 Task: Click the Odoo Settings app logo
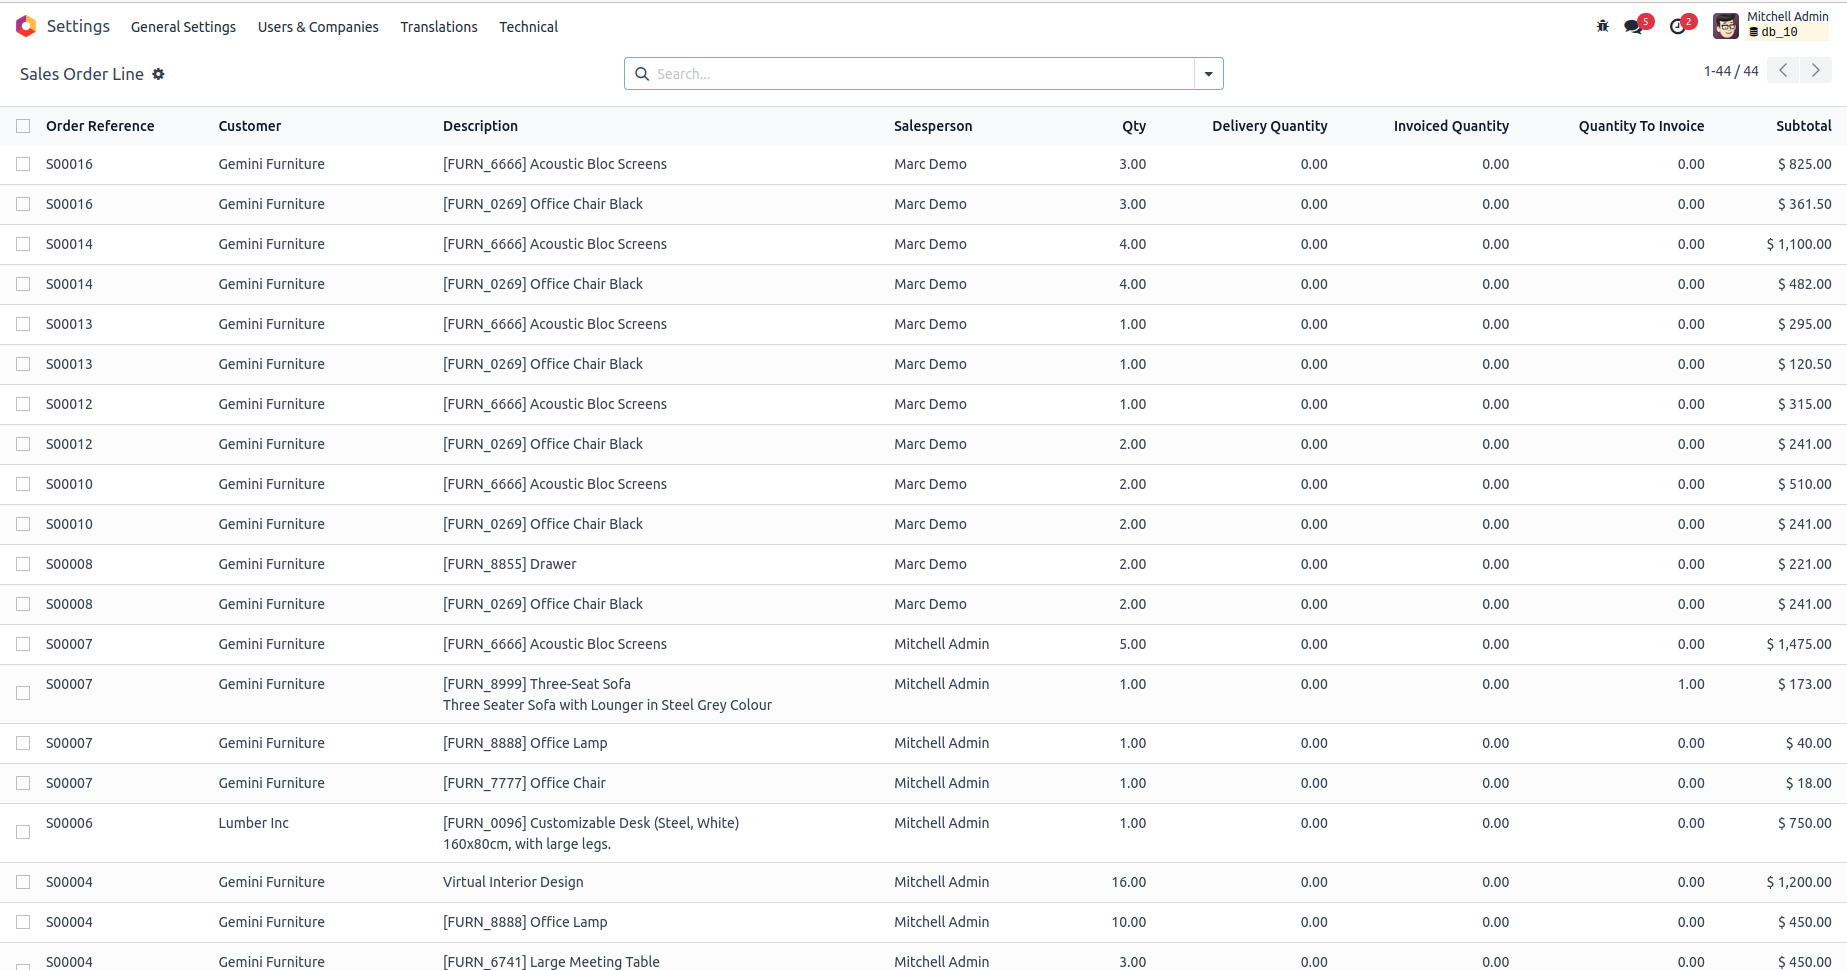(26, 26)
